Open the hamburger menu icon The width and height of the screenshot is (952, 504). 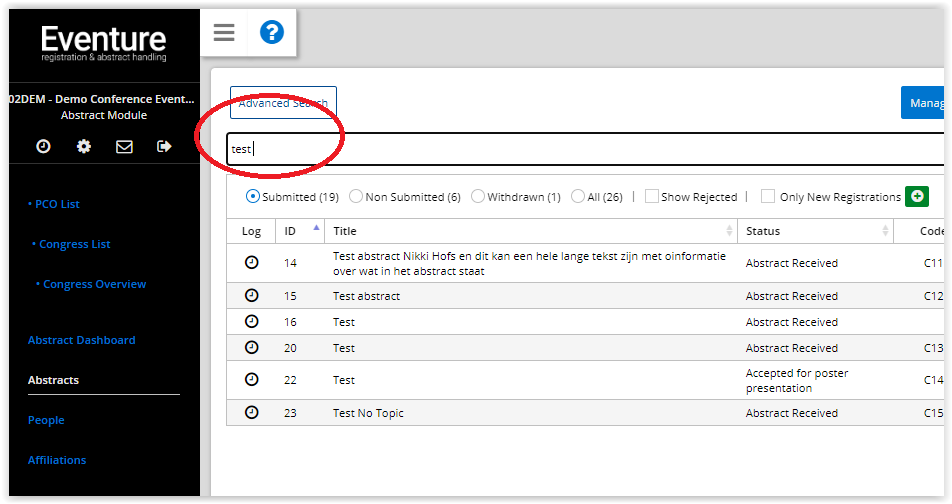tap(223, 32)
